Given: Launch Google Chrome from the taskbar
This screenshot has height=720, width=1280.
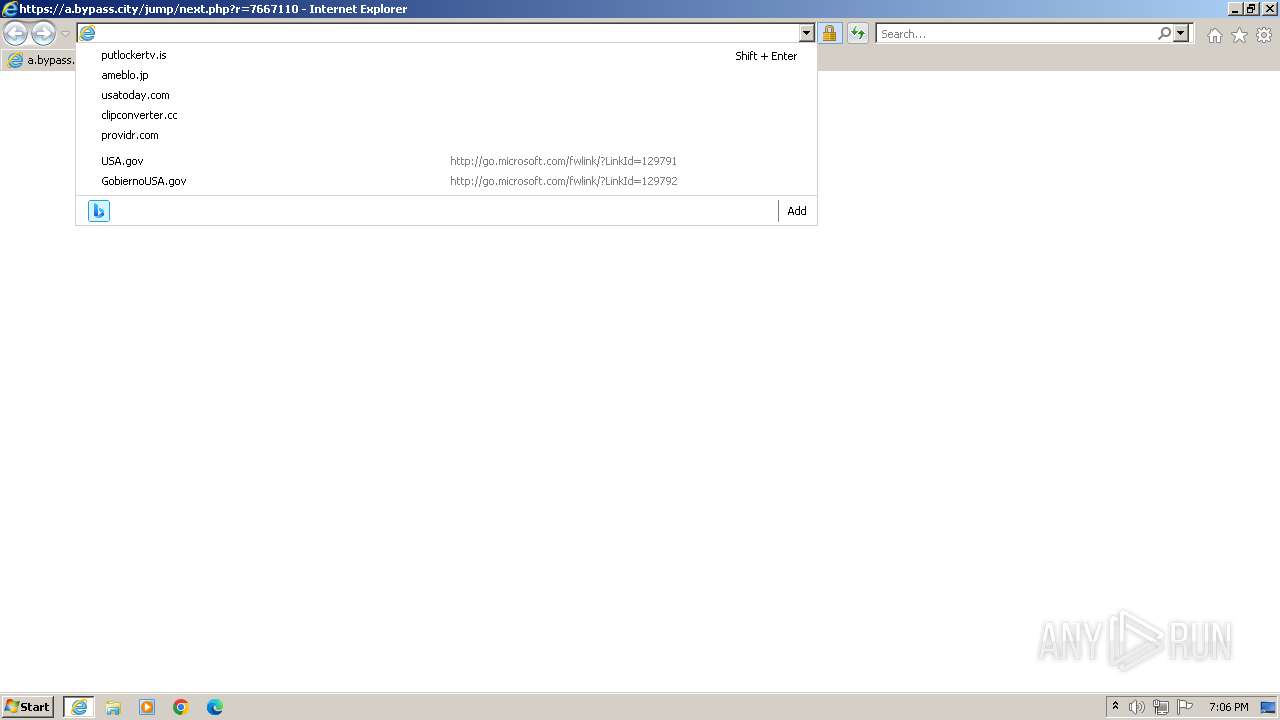Looking at the screenshot, I should (181, 707).
